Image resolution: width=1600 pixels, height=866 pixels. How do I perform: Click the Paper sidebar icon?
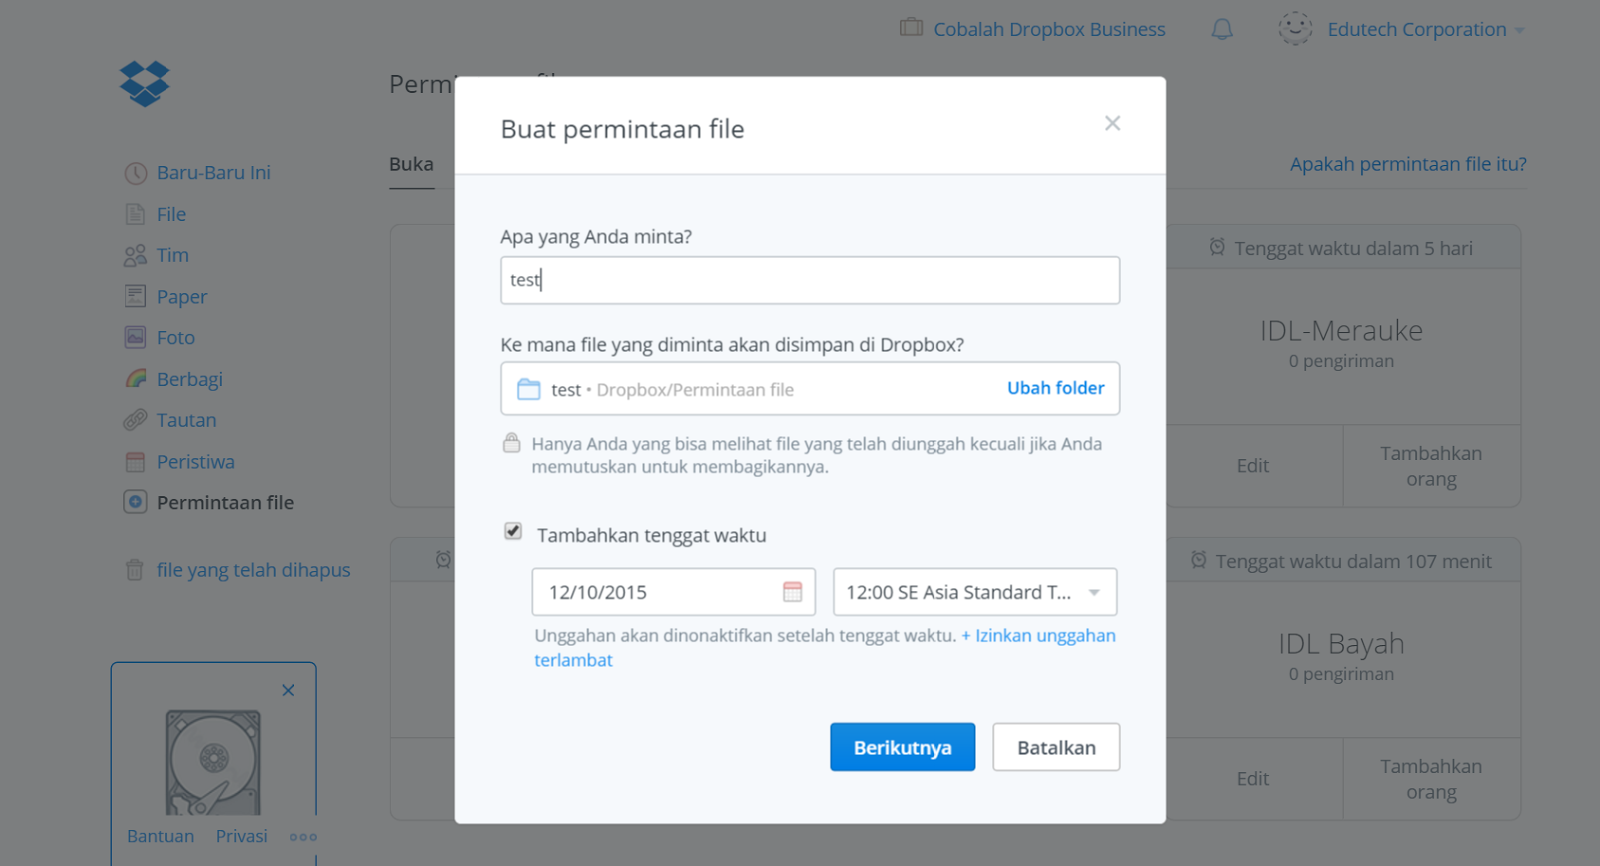pos(135,296)
